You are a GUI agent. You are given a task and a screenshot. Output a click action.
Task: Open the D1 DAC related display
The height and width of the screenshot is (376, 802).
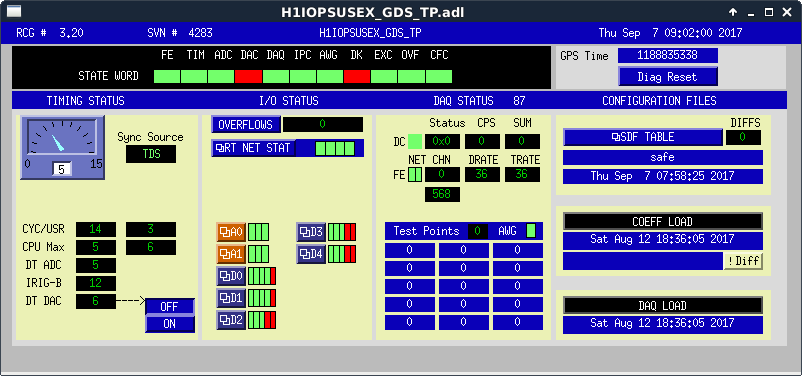tap(231, 298)
